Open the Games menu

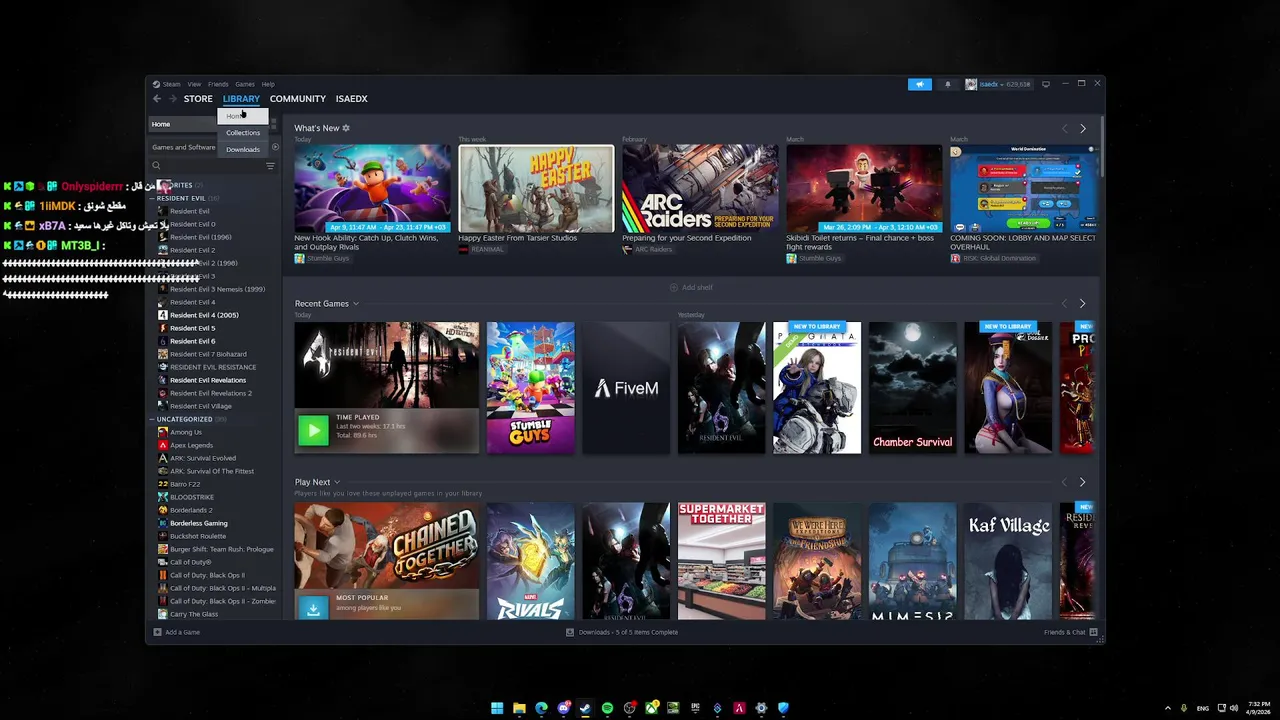click(x=245, y=84)
